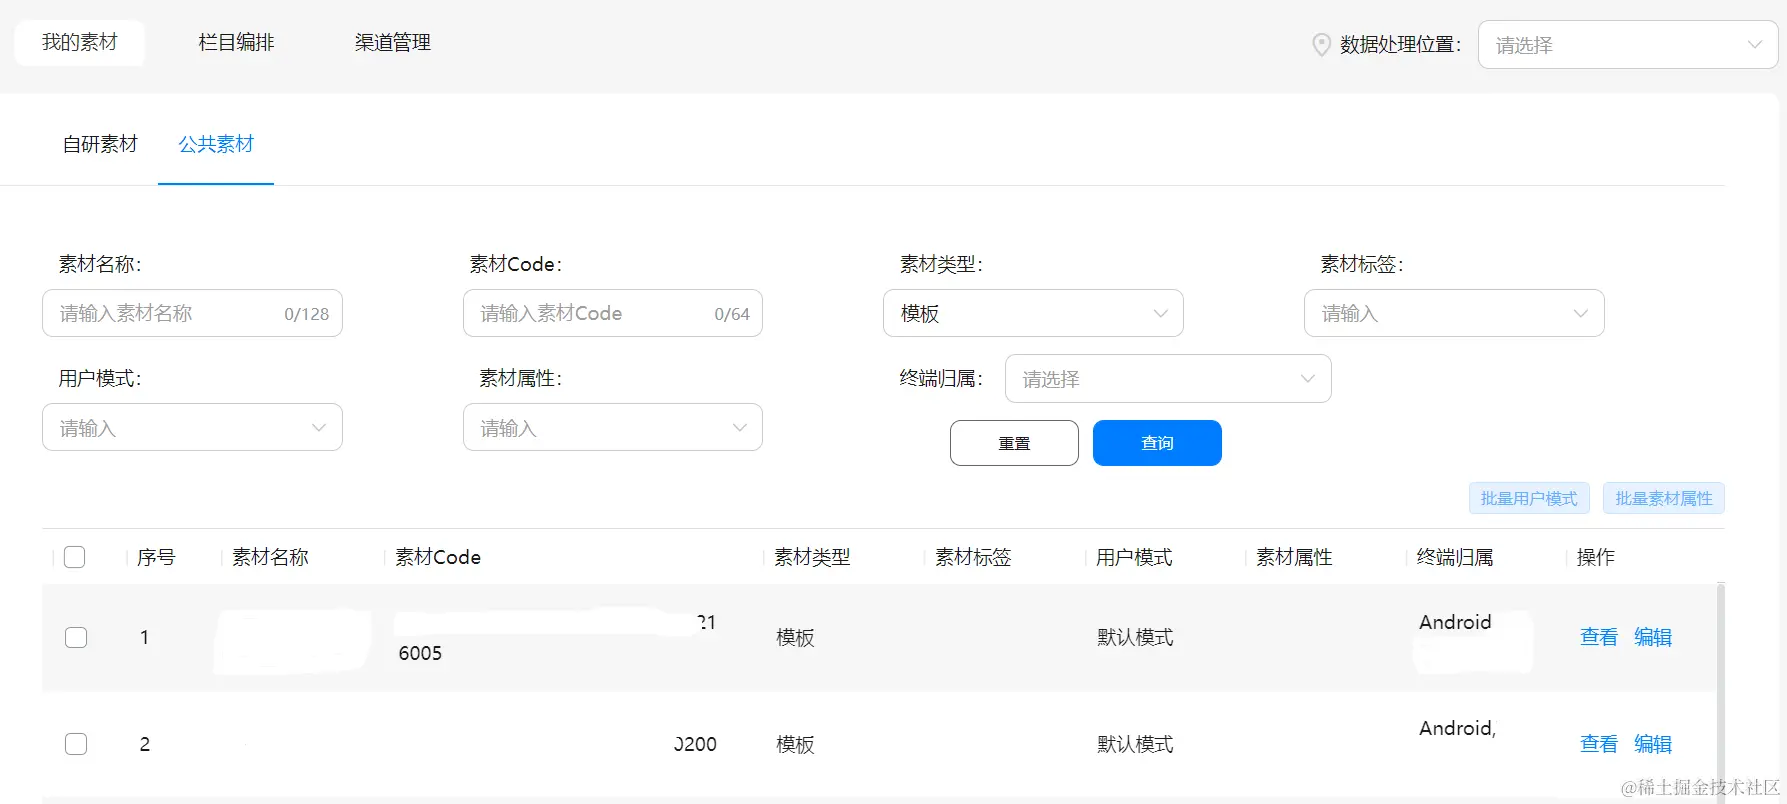Open the 数据处理位置 dropdown

[x=1628, y=45]
